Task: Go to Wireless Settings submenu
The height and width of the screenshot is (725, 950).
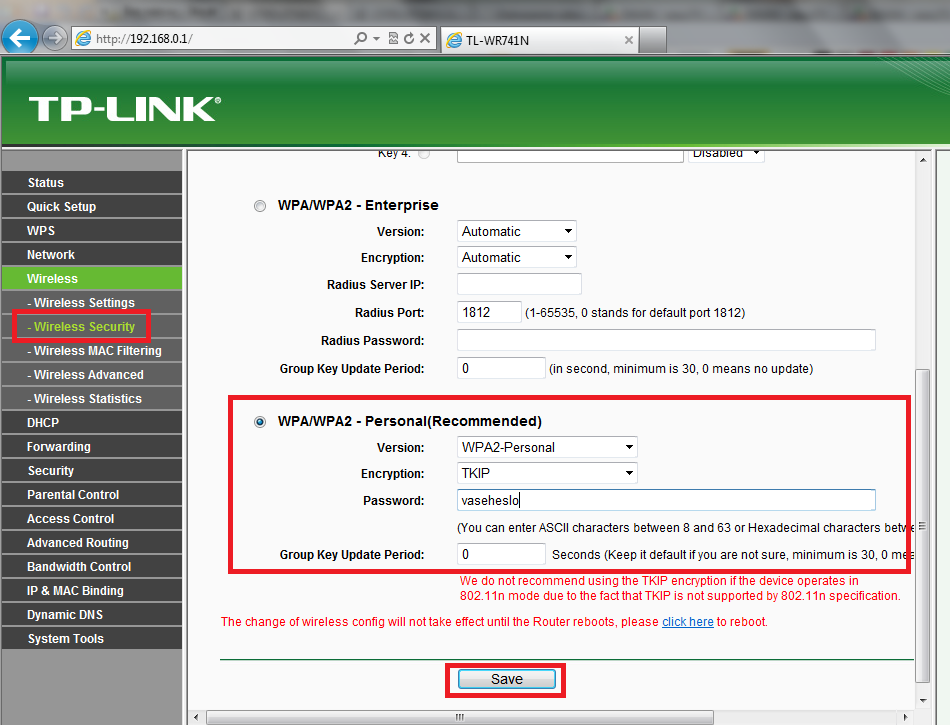Action: [x=92, y=302]
